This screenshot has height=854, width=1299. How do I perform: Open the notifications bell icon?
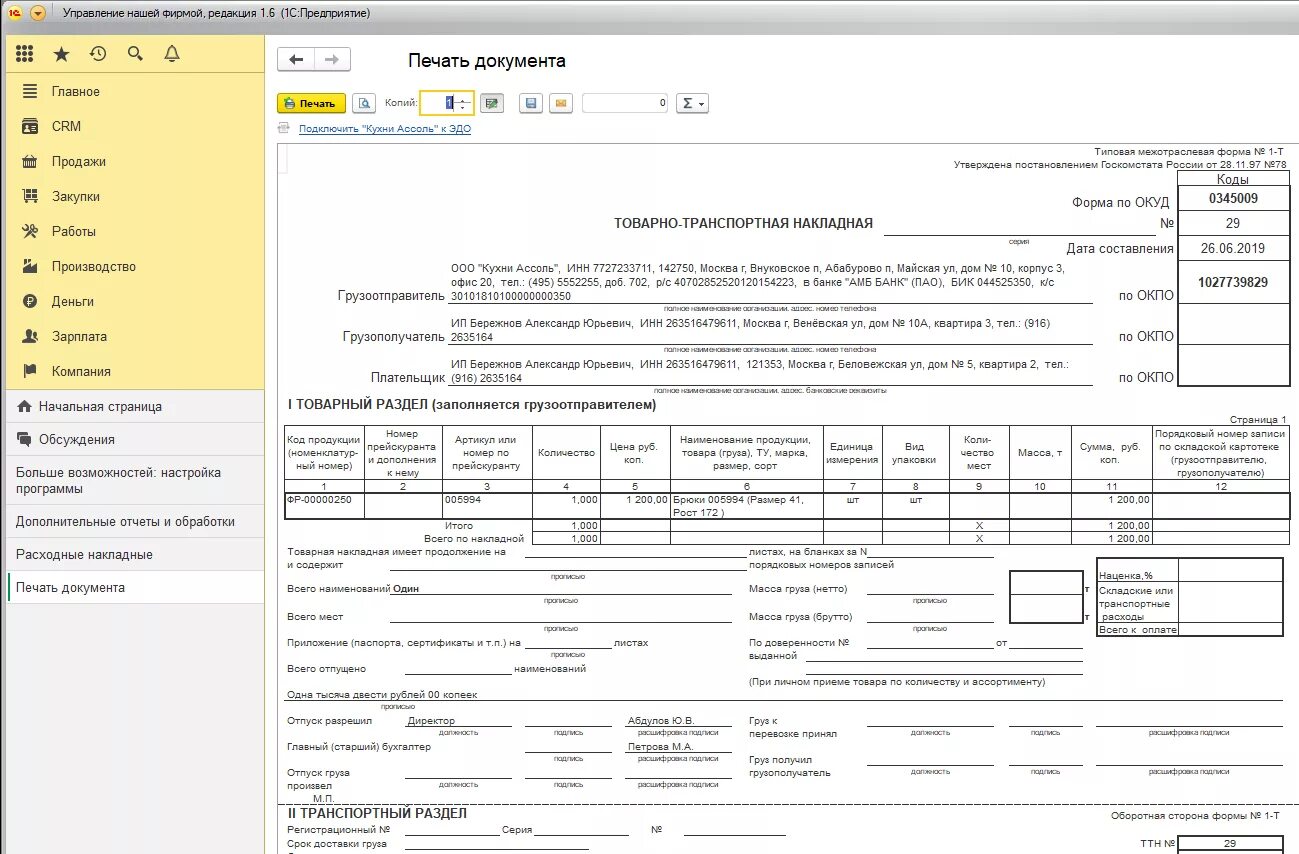(x=172, y=54)
